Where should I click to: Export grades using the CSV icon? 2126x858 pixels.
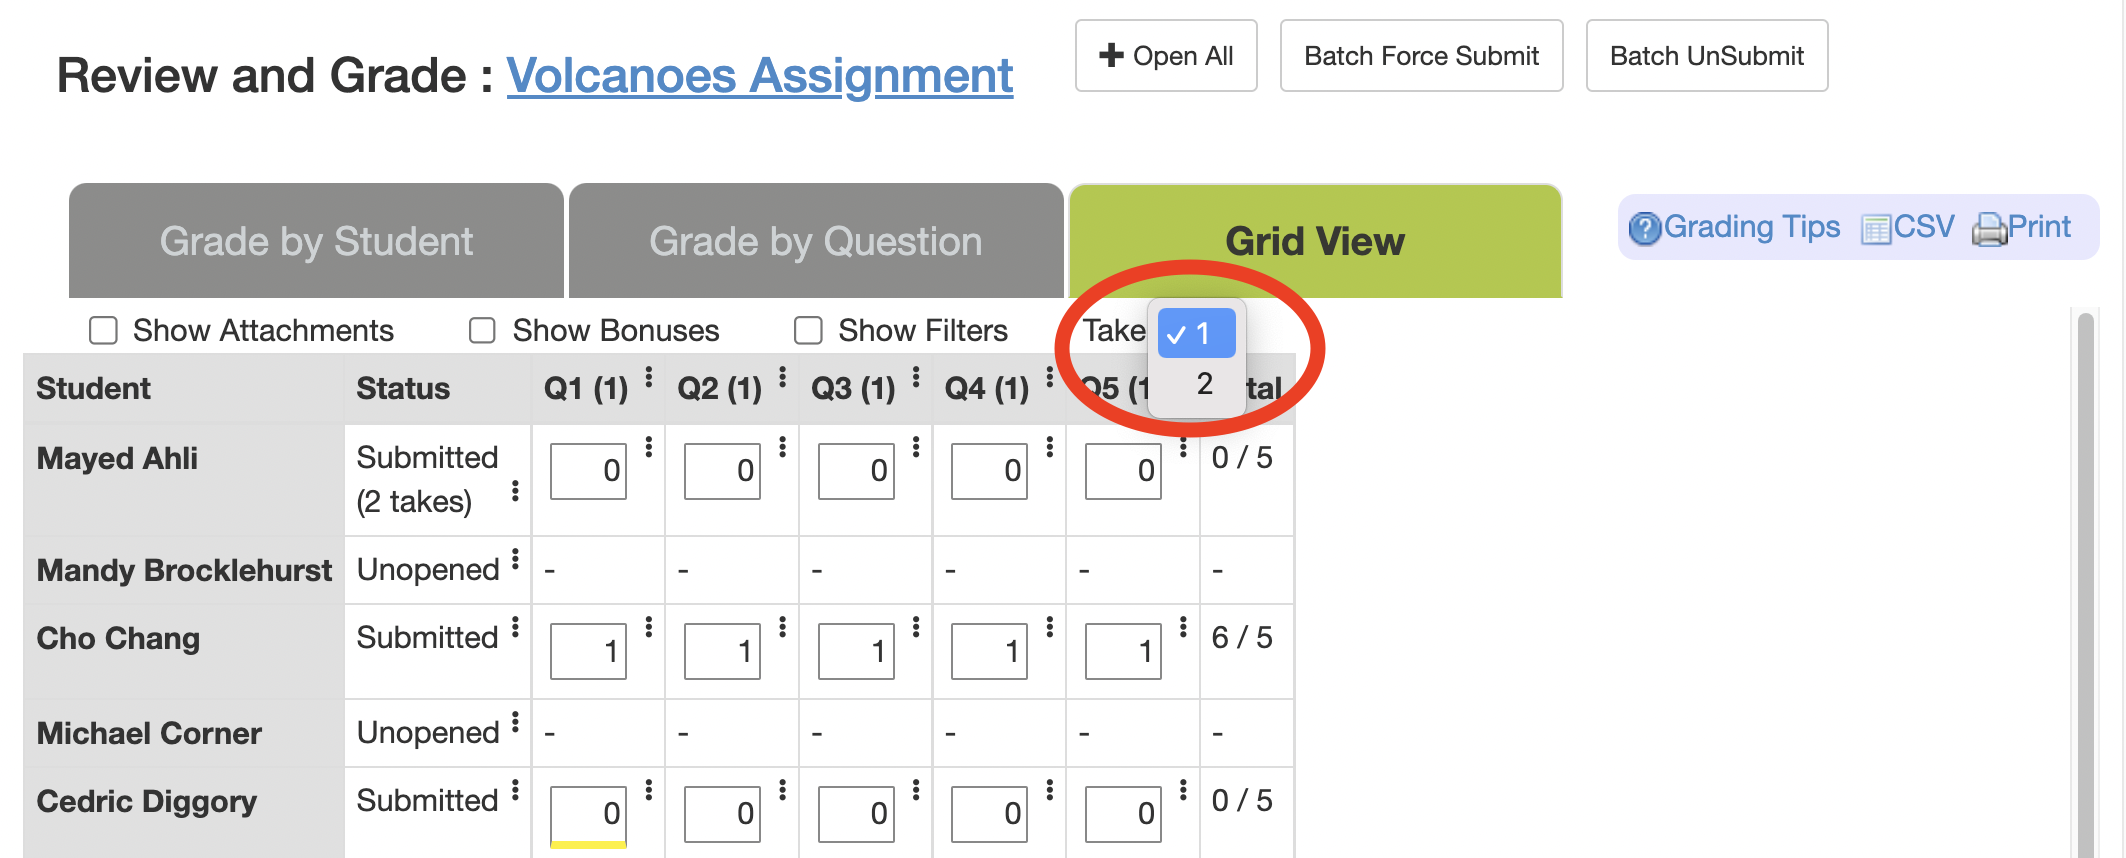(1875, 229)
